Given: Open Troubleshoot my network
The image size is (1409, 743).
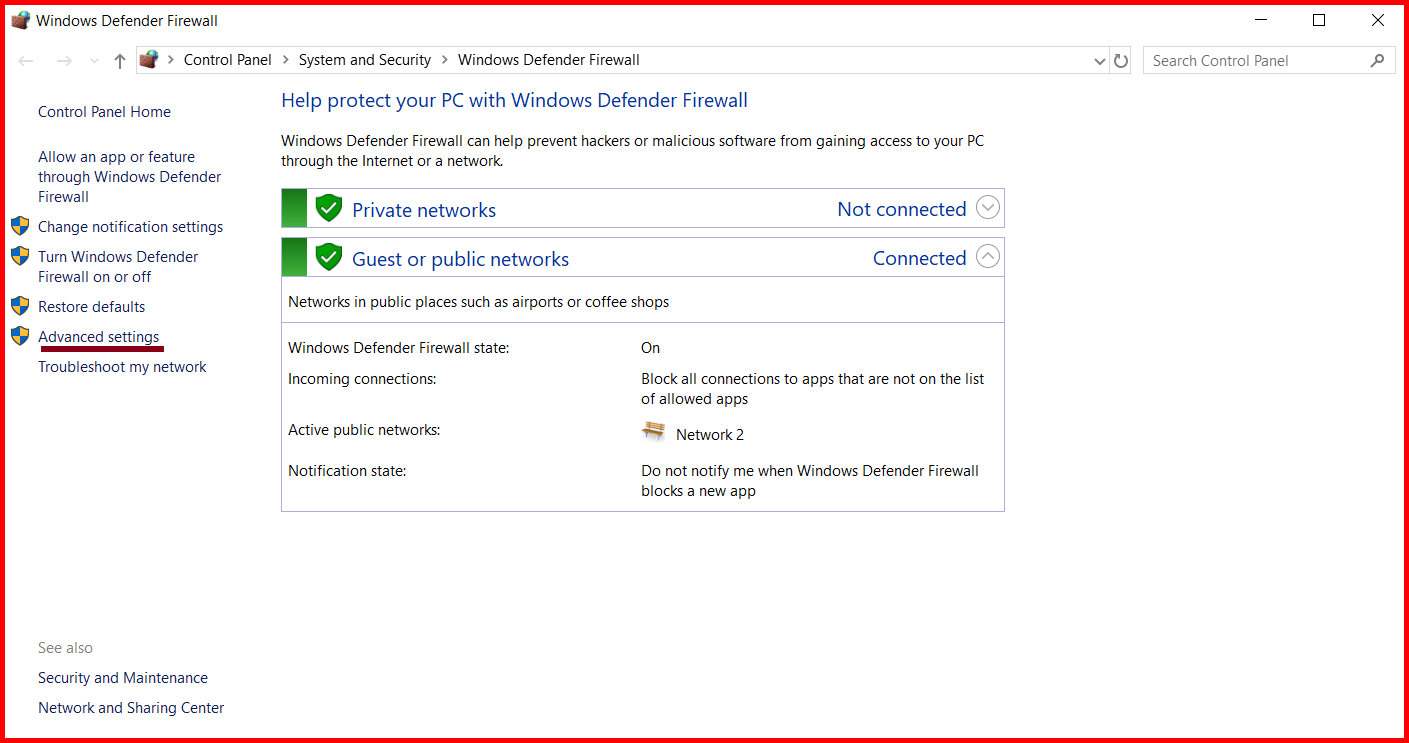Looking at the screenshot, I should coord(121,366).
